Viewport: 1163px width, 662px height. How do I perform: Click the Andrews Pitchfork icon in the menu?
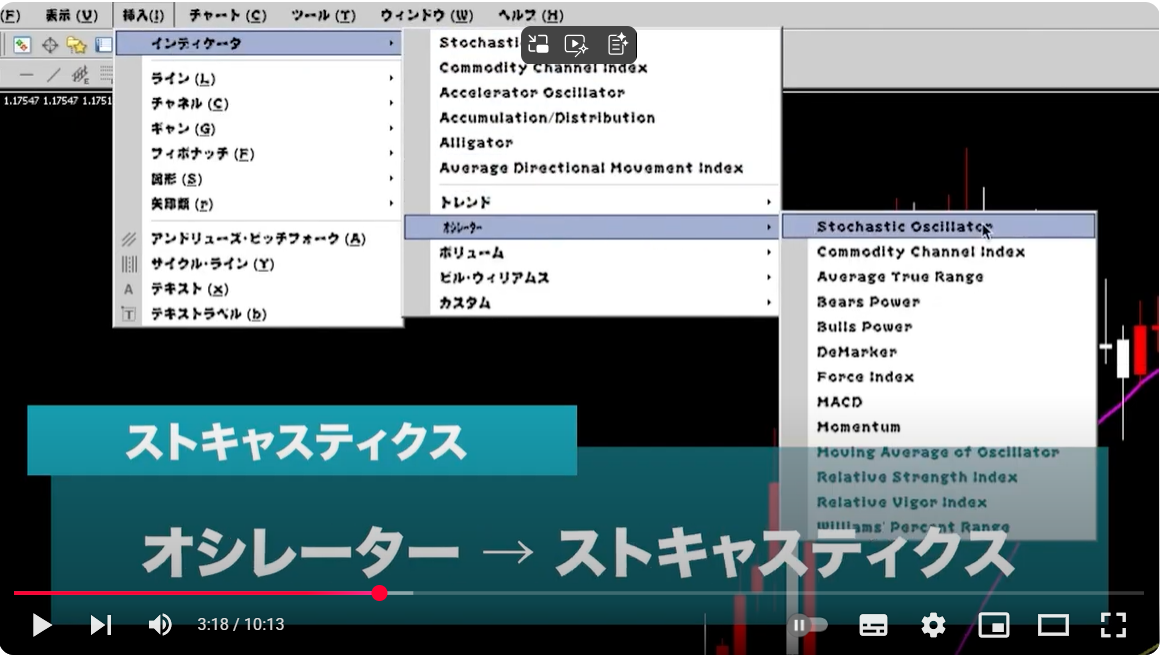(129, 239)
